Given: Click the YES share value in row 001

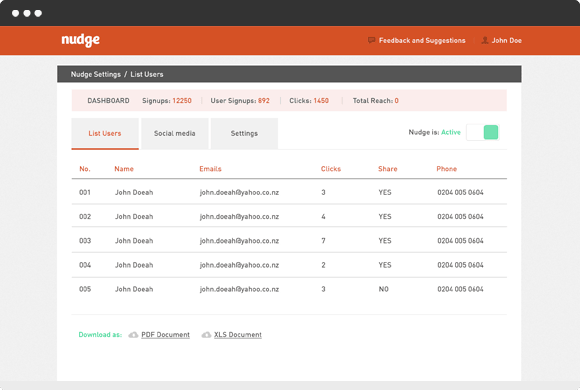Looking at the screenshot, I should [385, 192].
